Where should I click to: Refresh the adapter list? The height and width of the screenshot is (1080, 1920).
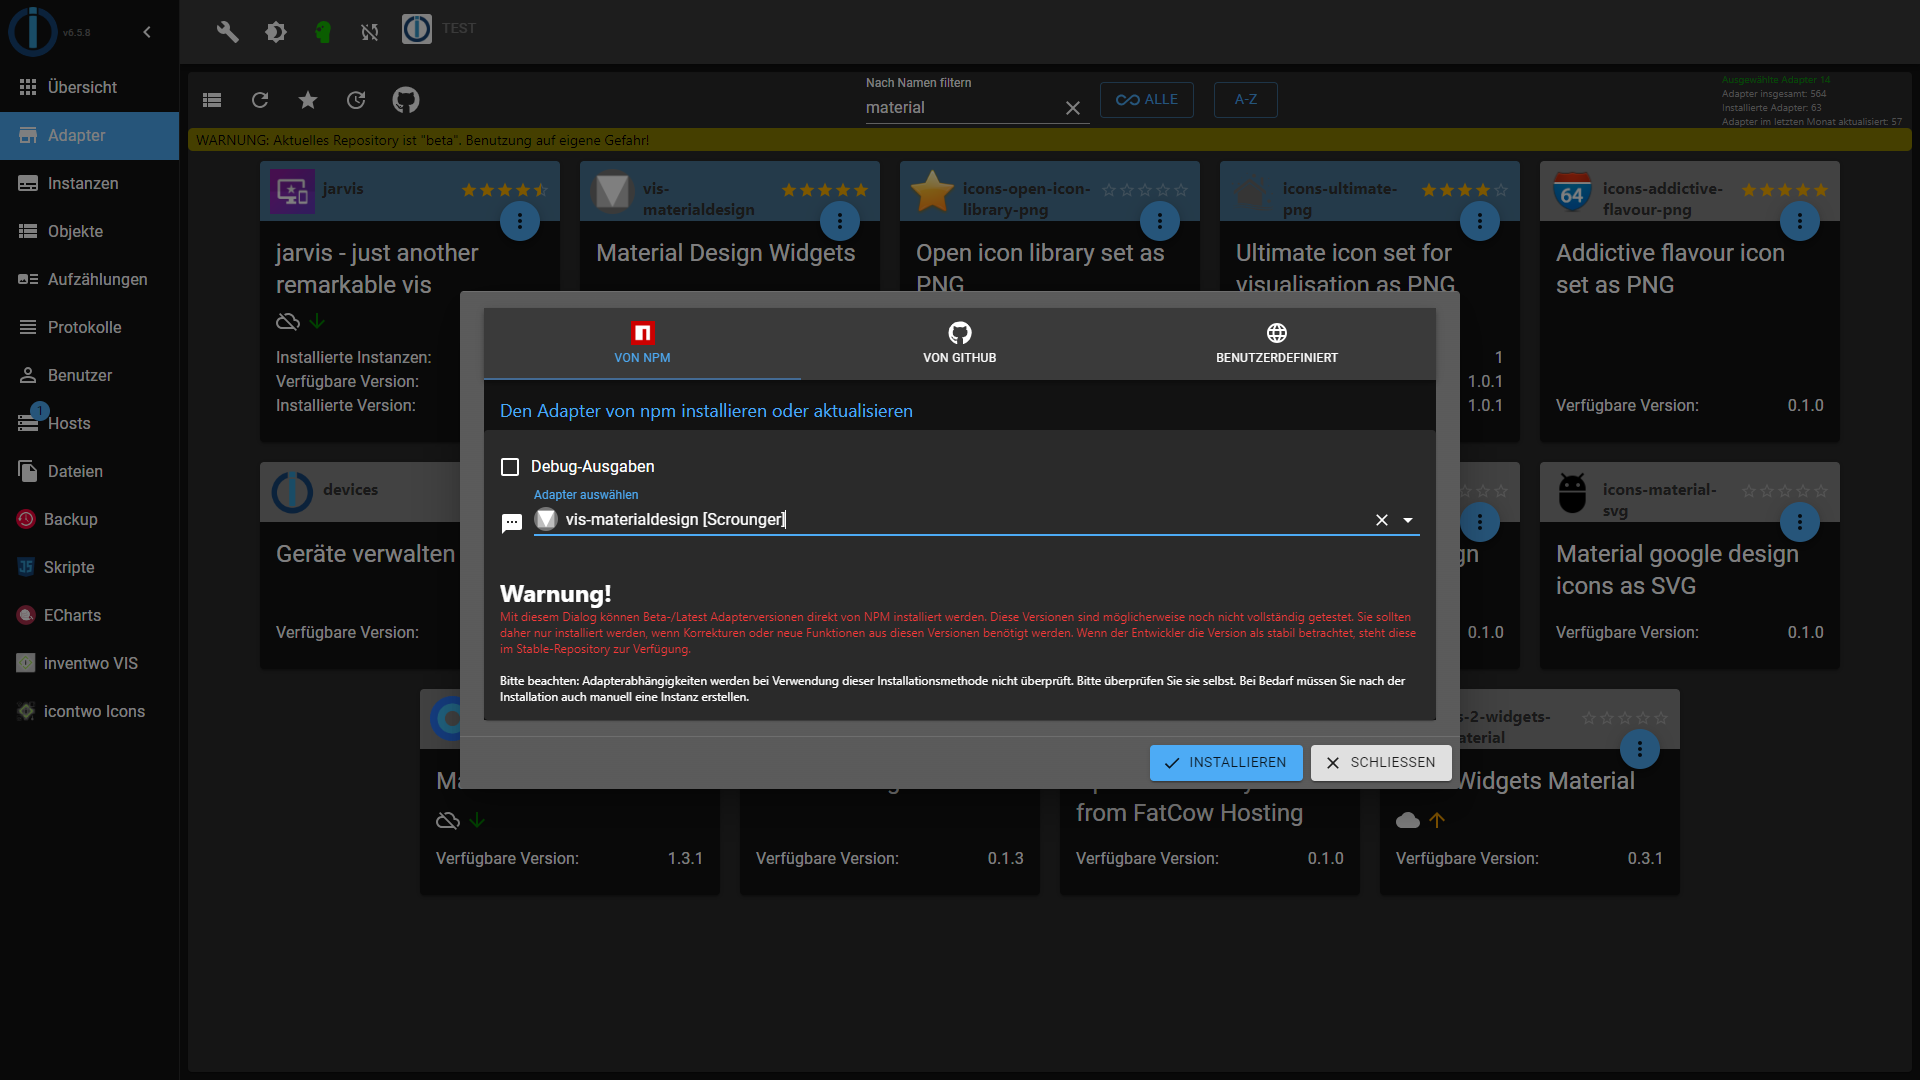[x=260, y=100]
